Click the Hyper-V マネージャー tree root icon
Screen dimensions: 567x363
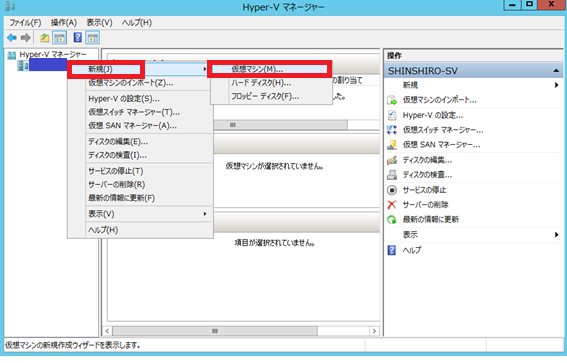pyautogui.click(x=12, y=55)
